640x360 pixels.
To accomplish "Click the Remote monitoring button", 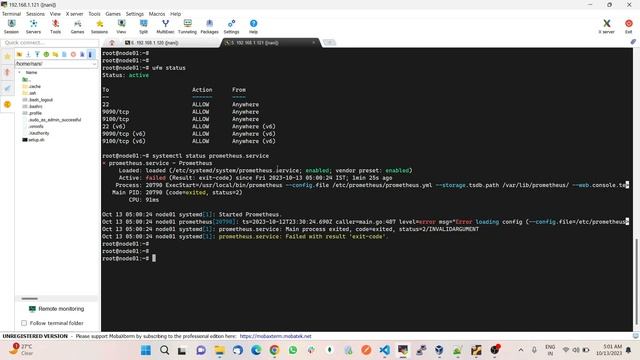I will (57, 309).
